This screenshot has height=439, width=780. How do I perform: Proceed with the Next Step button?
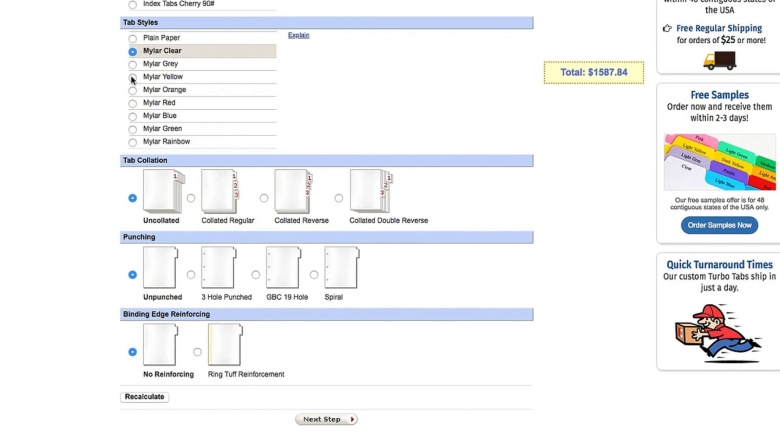click(326, 419)
